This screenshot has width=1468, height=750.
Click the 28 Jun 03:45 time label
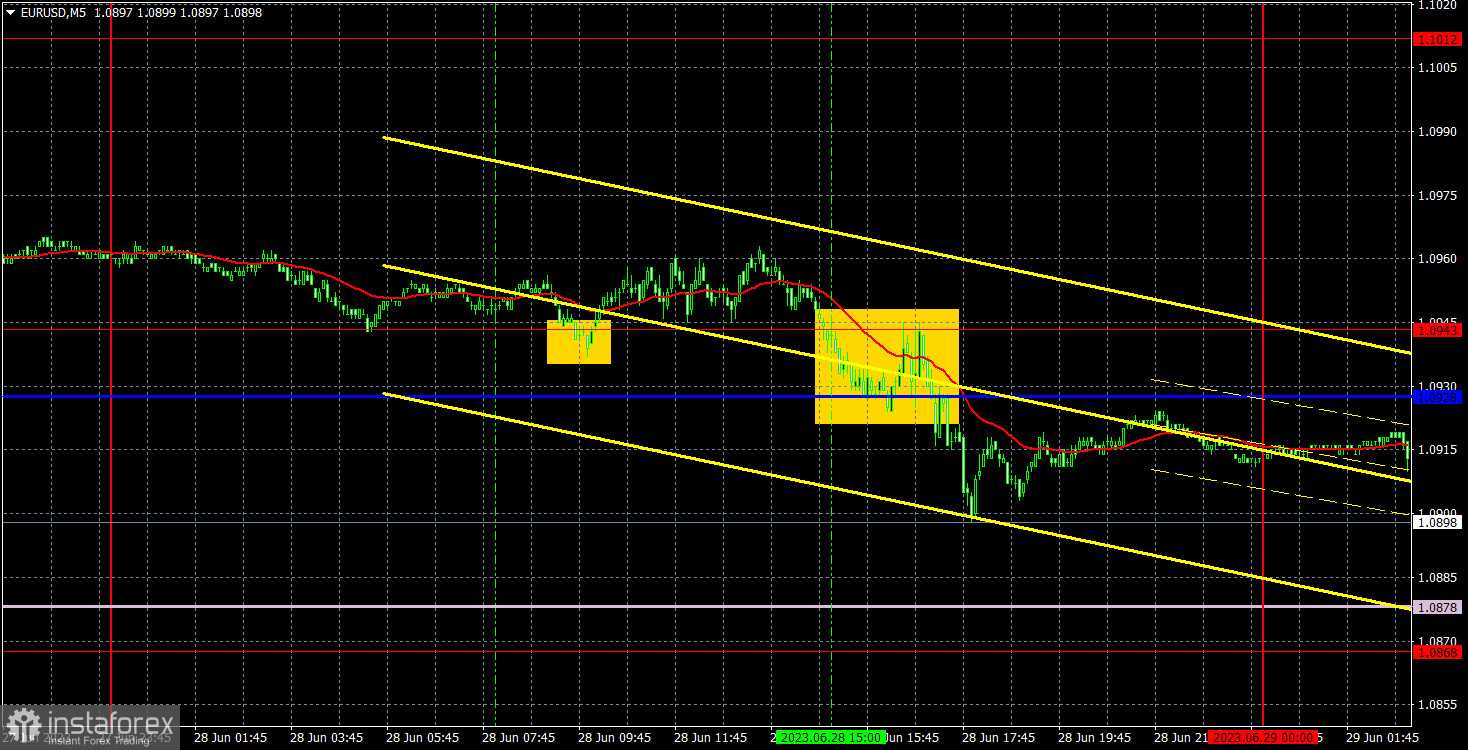[x=326, y=738]
